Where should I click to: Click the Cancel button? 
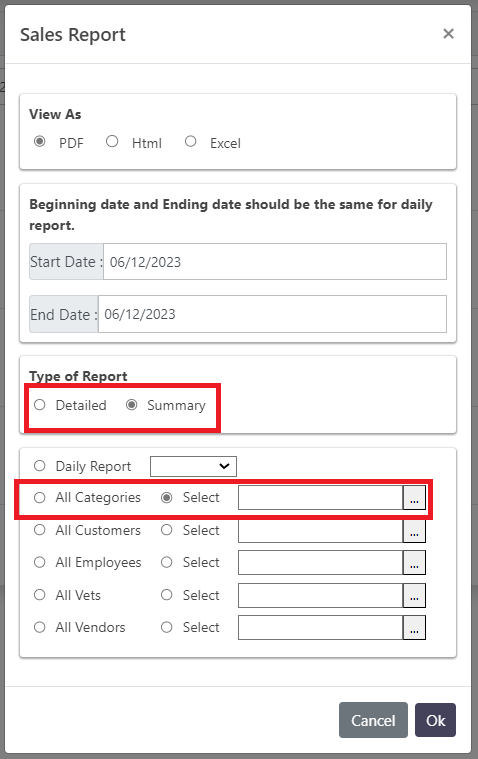point(373,720)
